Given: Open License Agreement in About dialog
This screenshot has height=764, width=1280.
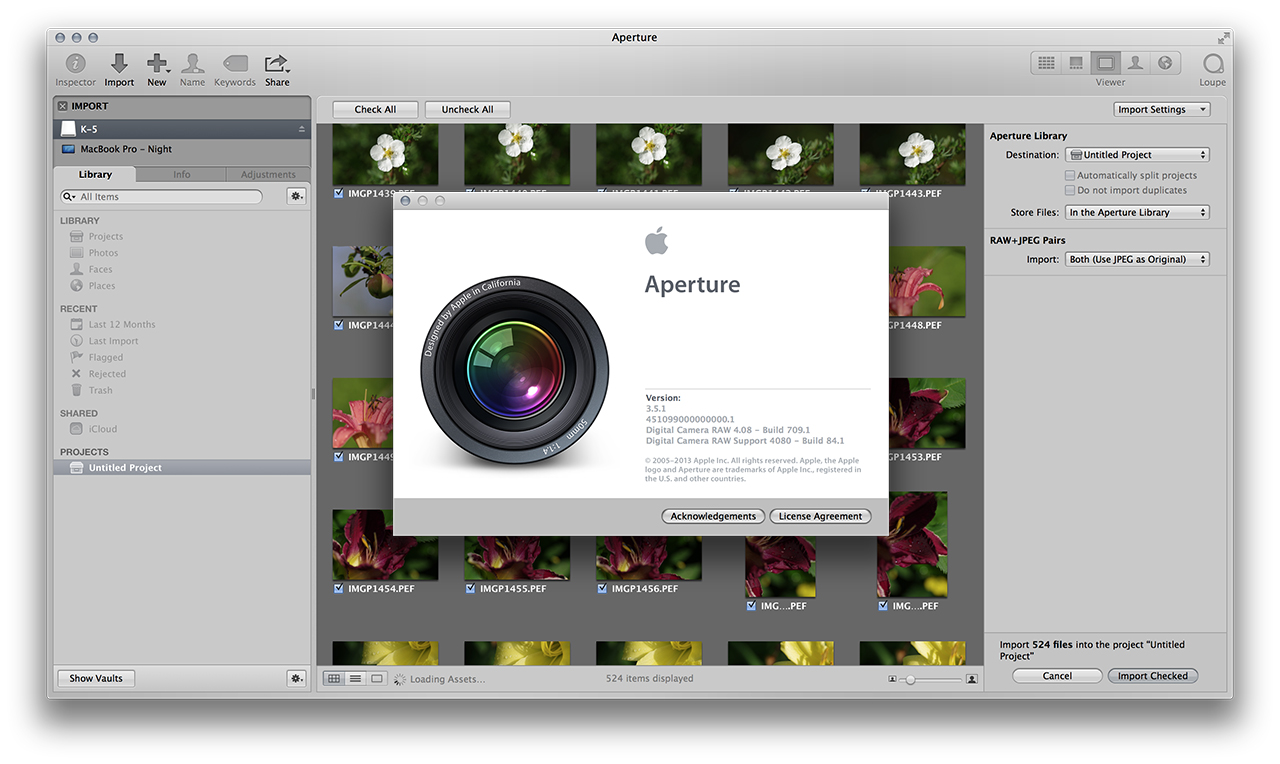Looking at the screenshot, I should pyautogui.click(x=820, y=516).
